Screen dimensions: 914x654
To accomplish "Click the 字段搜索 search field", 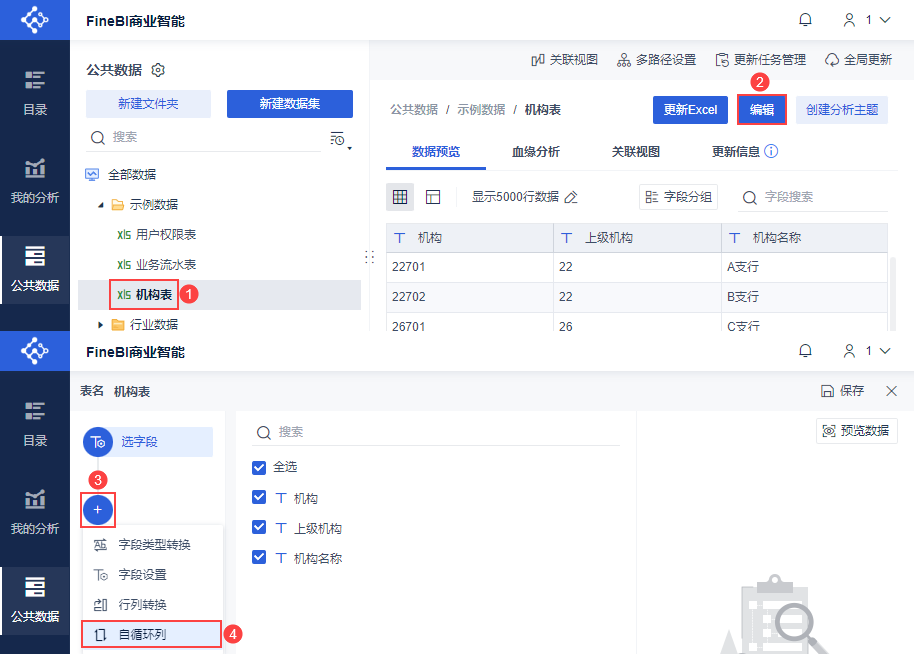I will (x=814, y=197).
